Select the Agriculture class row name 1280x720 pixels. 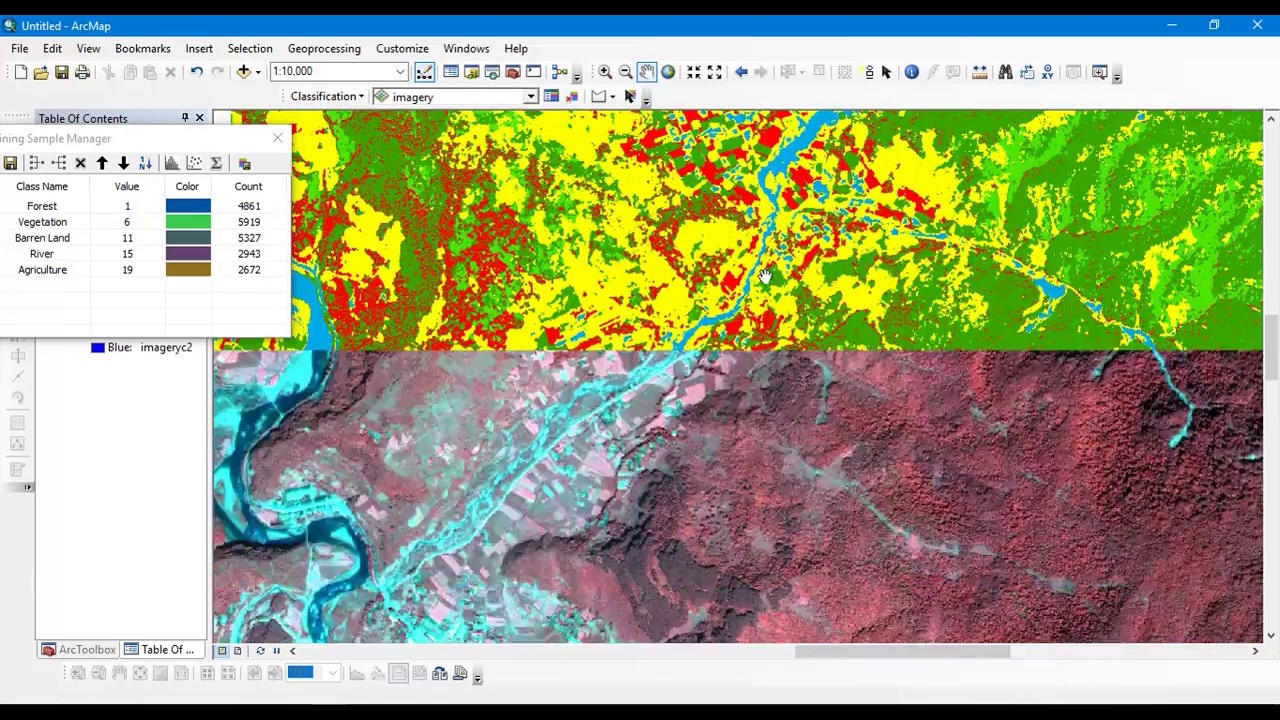(42, 270)
